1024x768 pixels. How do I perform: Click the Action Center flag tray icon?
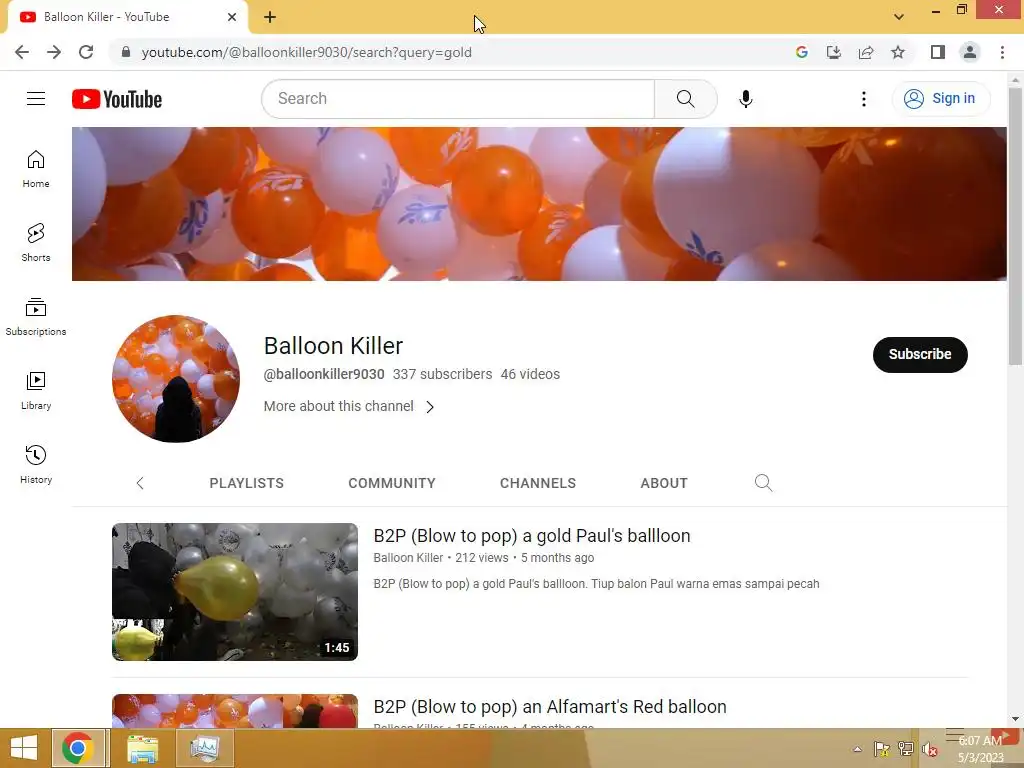tap(882, 749)
